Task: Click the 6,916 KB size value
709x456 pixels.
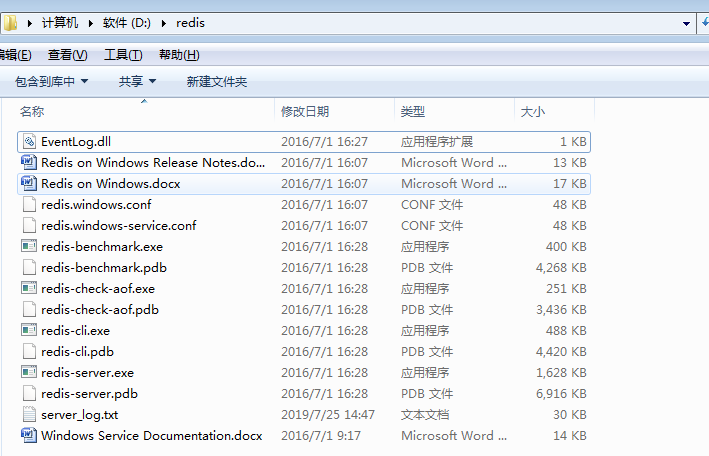Action: (x=561, y=394)
